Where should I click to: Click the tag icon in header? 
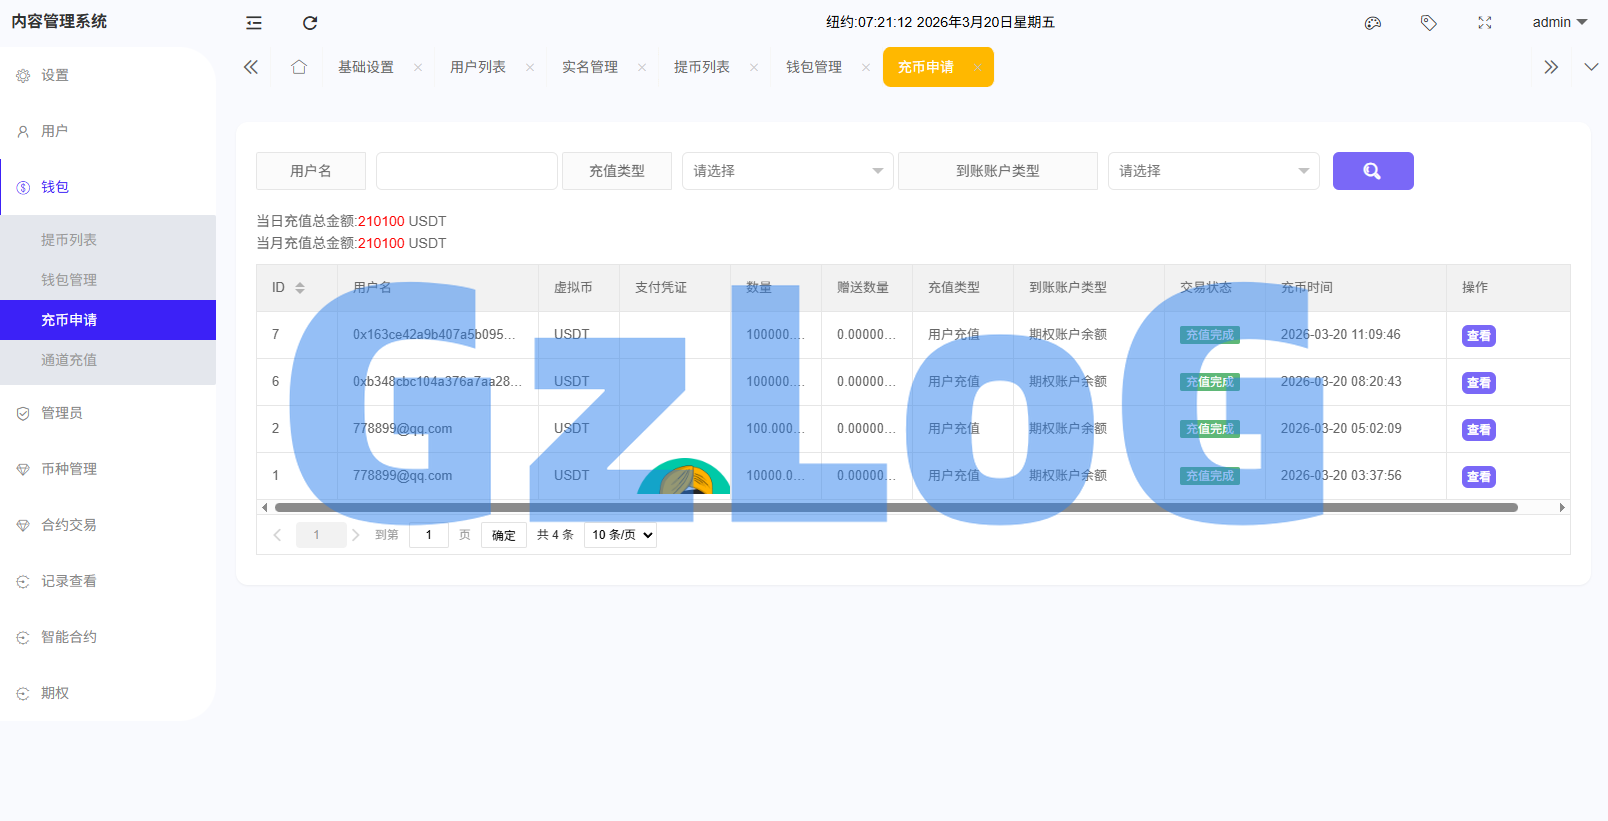tap(1429, 23)
